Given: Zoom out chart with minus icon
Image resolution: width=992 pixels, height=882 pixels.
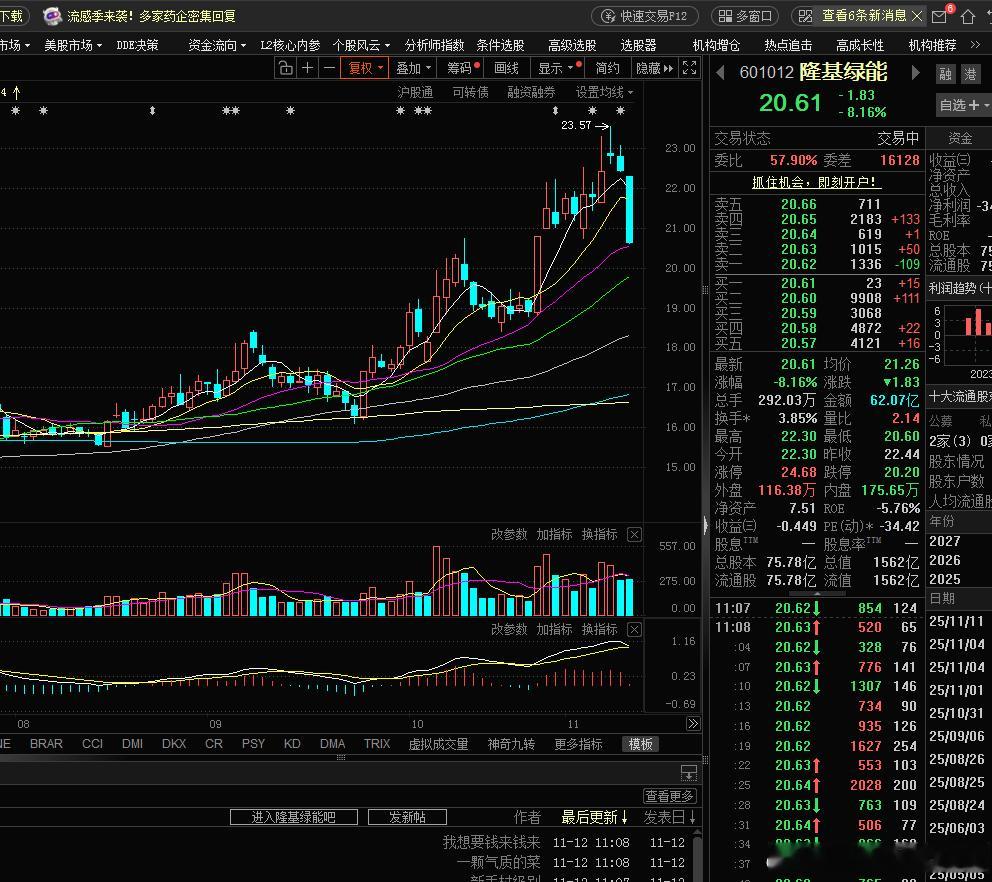Looking at the screenshot, I should tap(329, 68).
